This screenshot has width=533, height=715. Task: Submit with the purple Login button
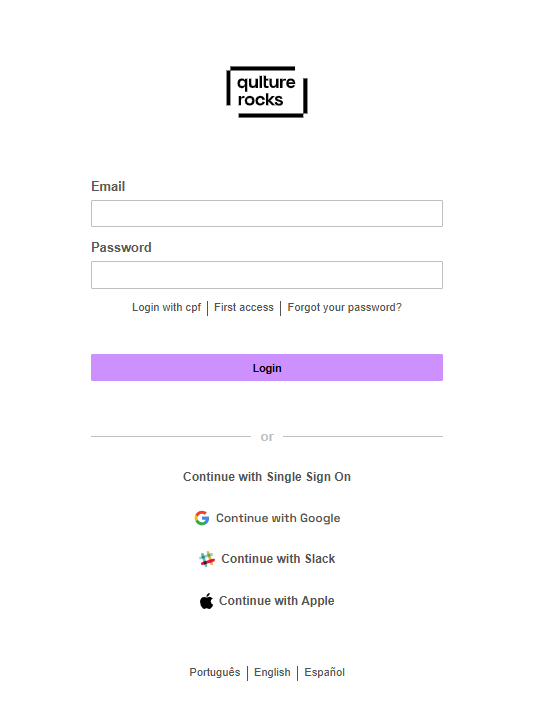click(267, 368)
